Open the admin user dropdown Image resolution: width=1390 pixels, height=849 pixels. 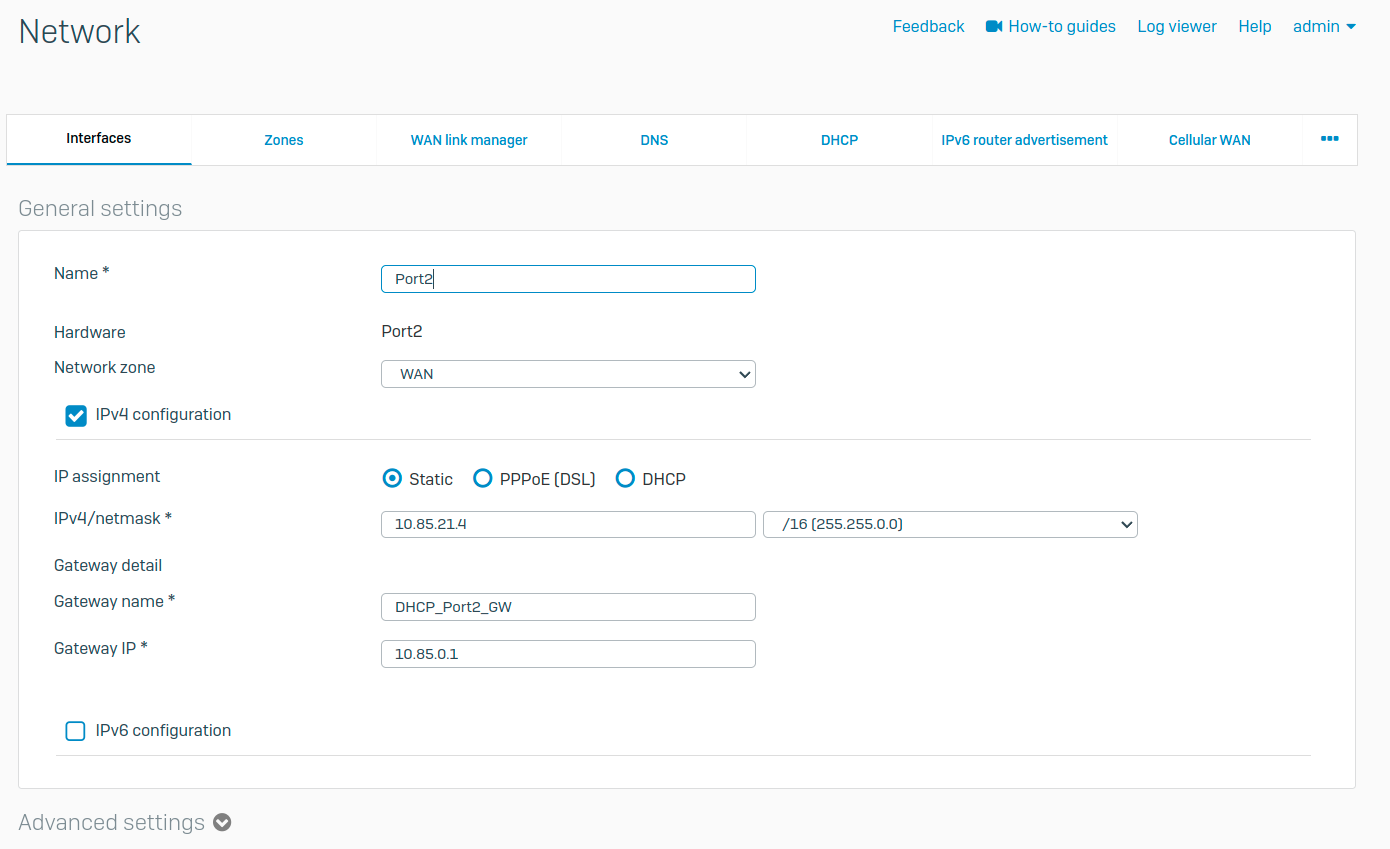click(x=1324, y=27)
